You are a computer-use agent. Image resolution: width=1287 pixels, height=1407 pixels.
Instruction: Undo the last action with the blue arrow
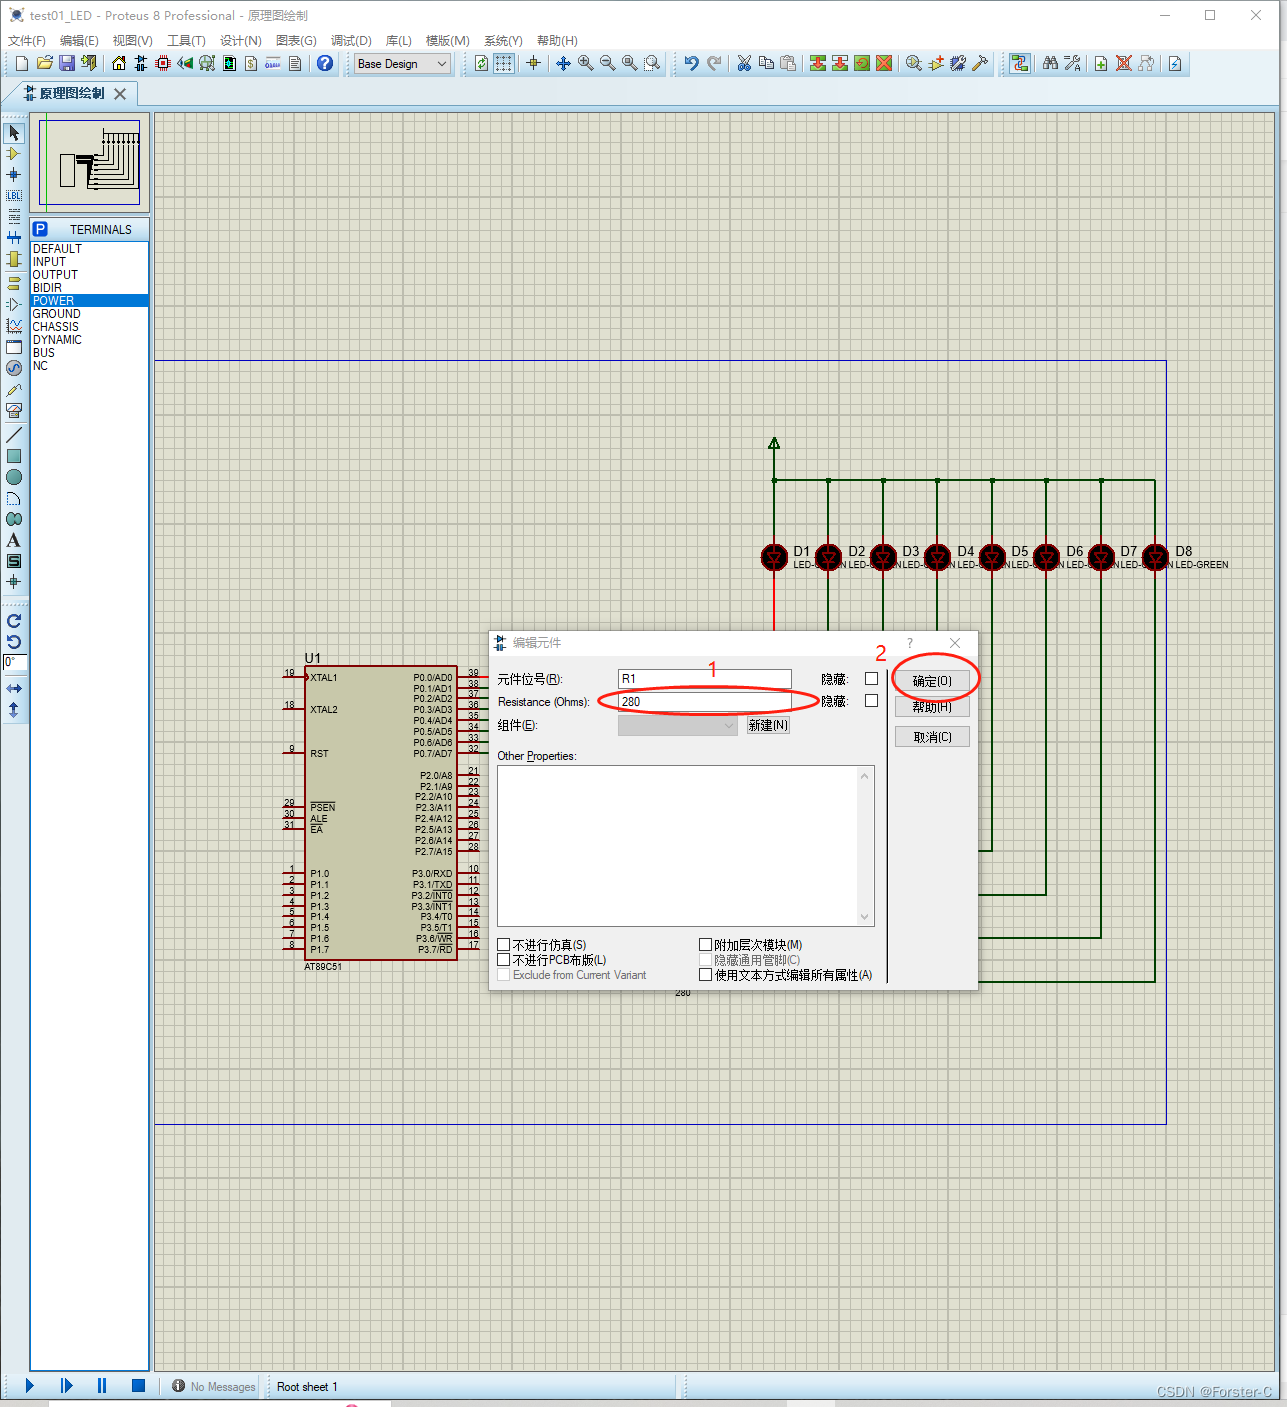691,63
